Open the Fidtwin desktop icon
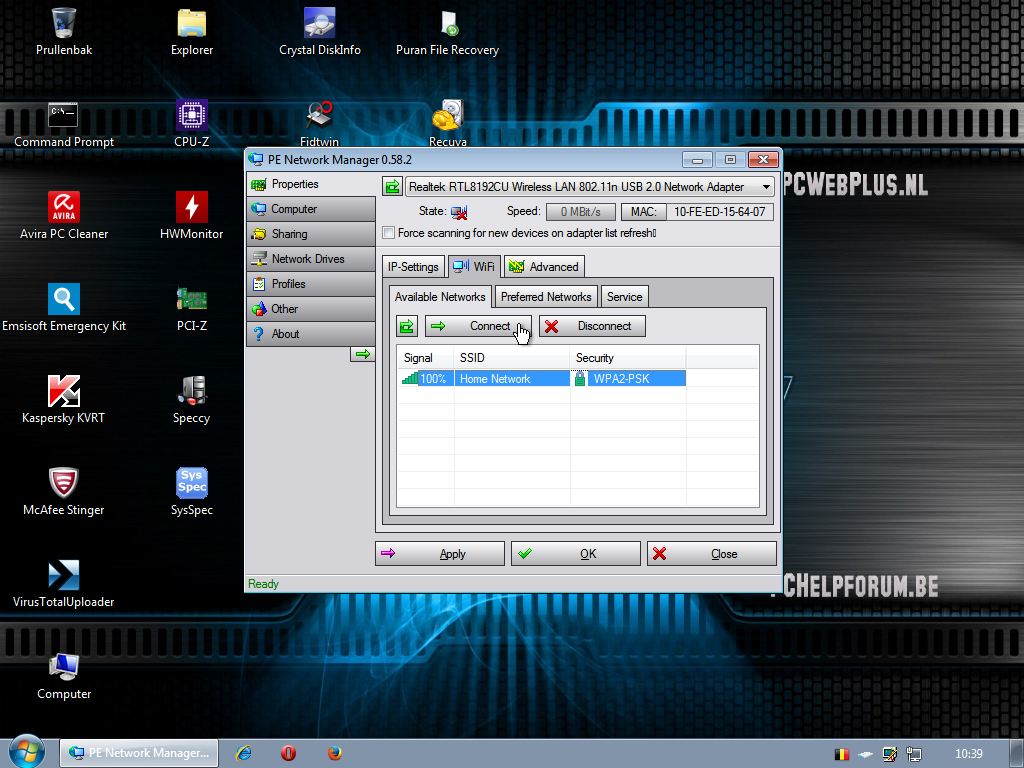Screen dimensions: 1024x768 tap(319, 124)
